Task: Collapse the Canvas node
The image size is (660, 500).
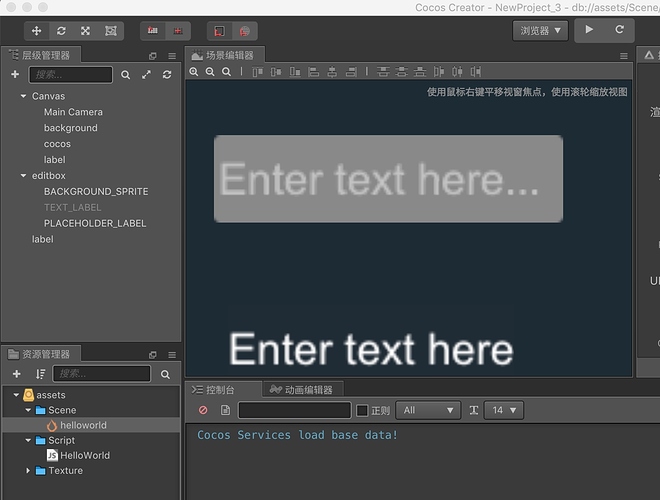Action: [x=23, y=96]
